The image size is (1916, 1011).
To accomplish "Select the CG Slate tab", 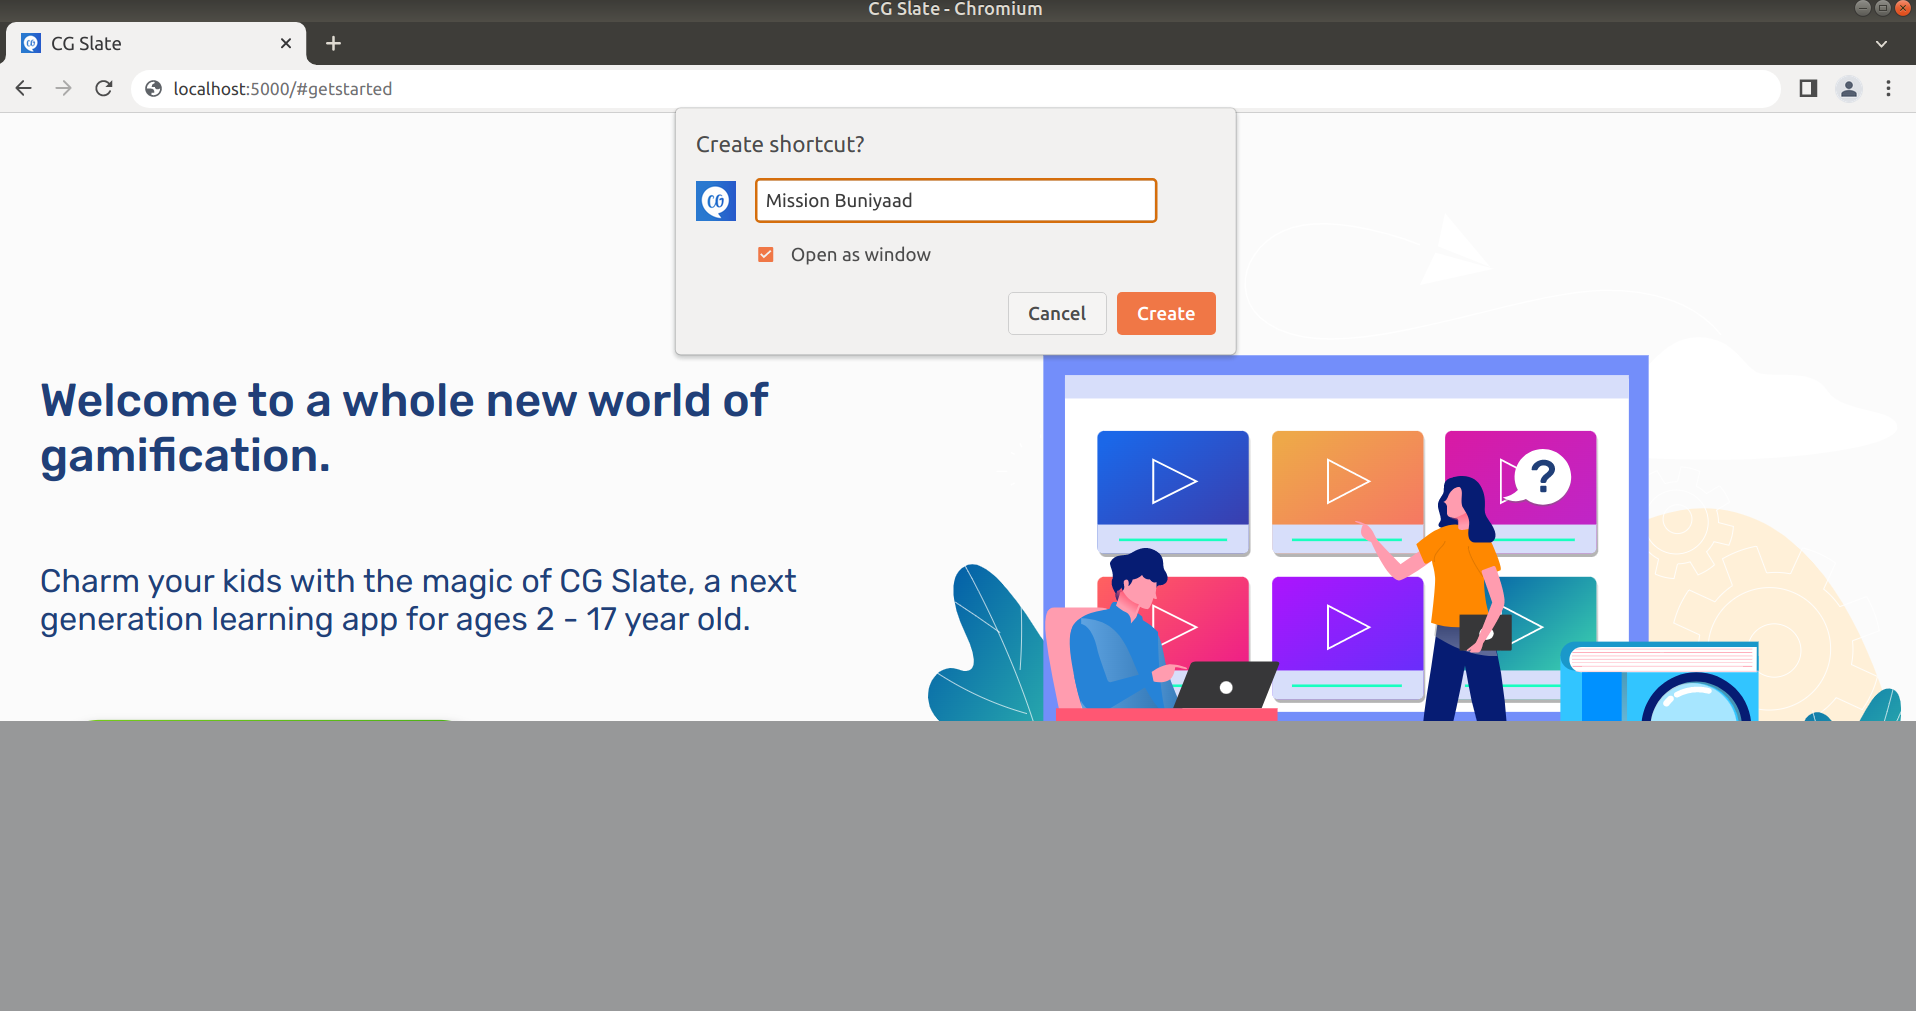I will (x=156, y=43).
